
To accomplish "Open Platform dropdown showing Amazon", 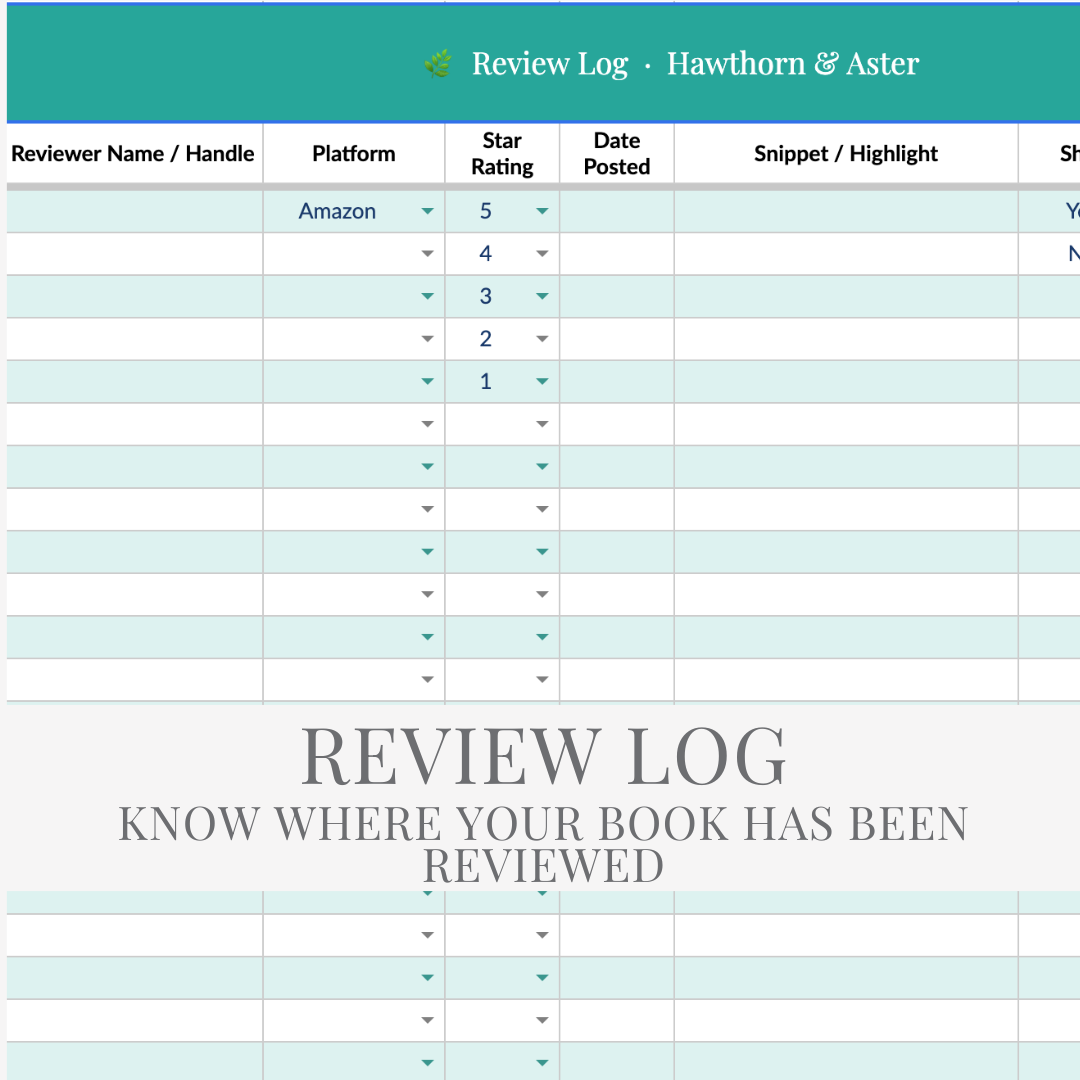I will (x=427, y=211).
